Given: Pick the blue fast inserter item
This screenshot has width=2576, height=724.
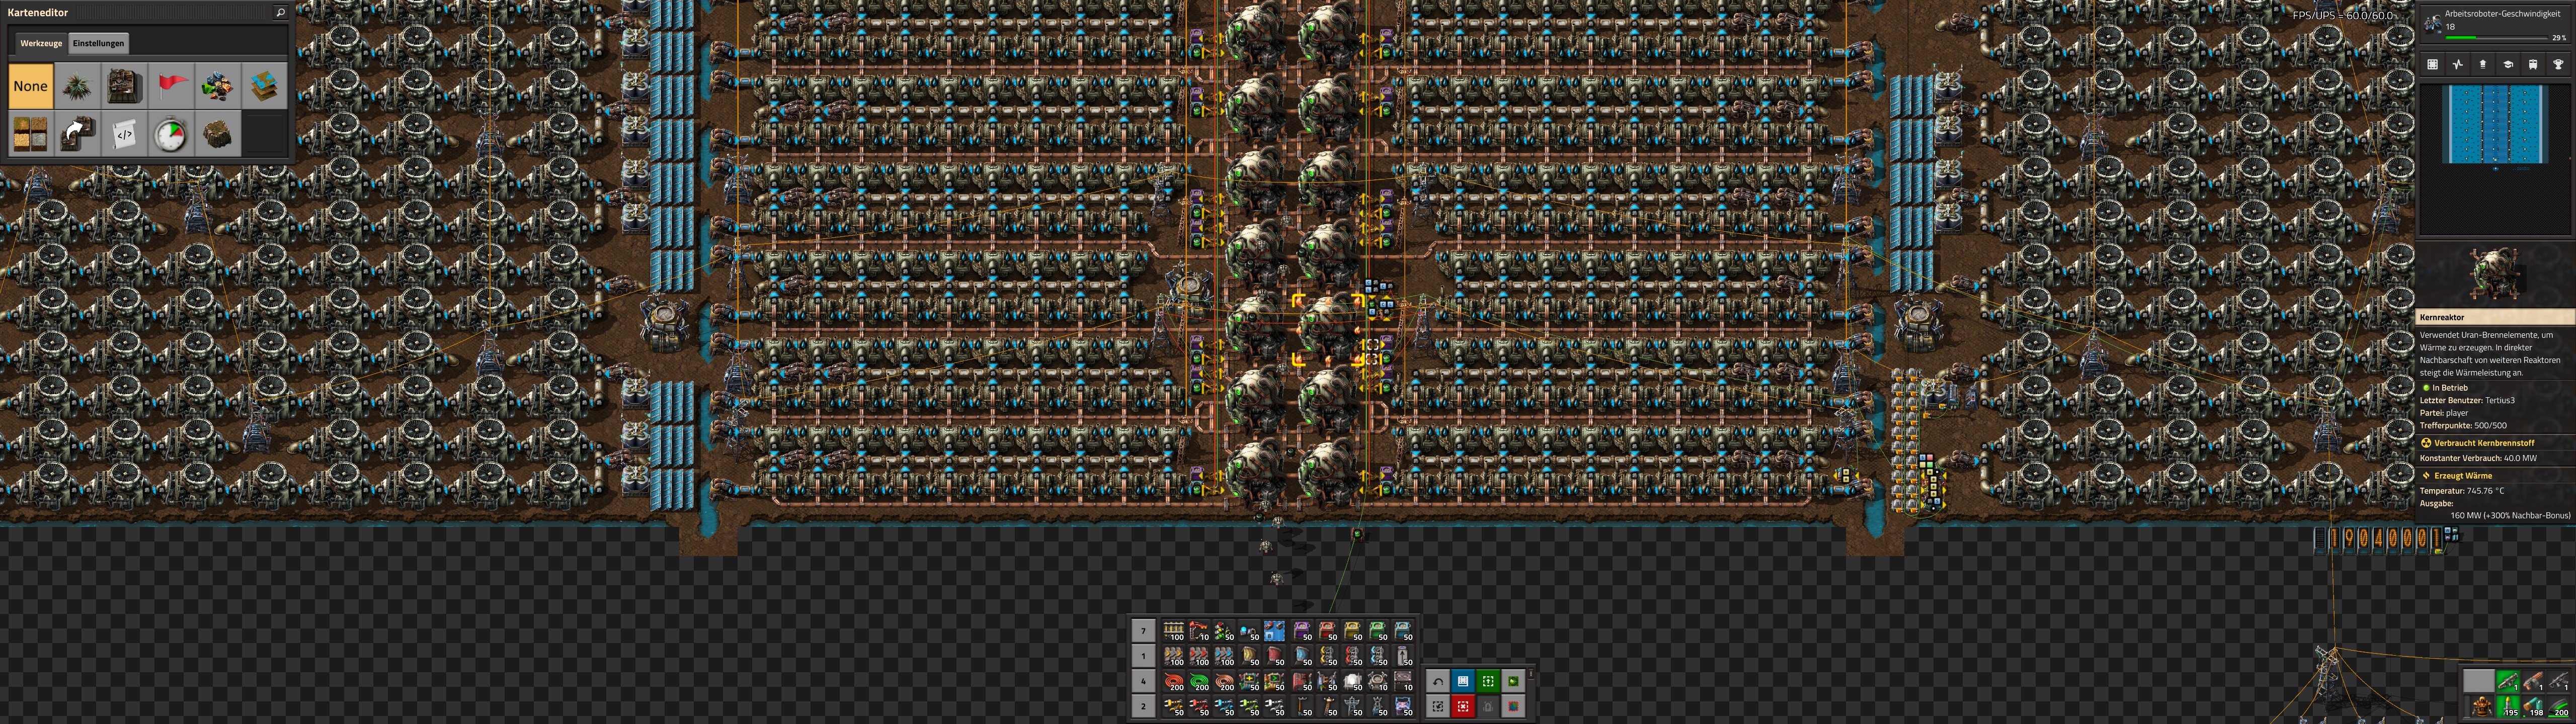Looking at the screenshot, I should 1224,706.
